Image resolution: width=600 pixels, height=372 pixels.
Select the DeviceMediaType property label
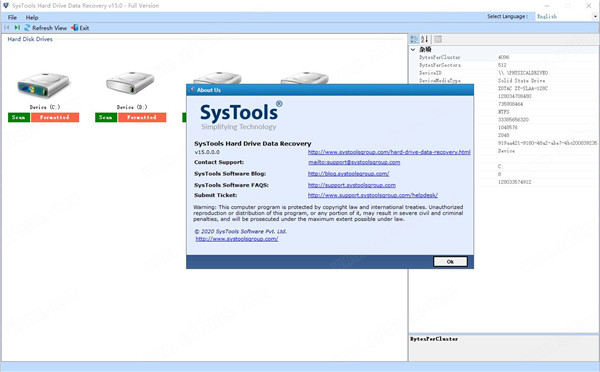440,81
